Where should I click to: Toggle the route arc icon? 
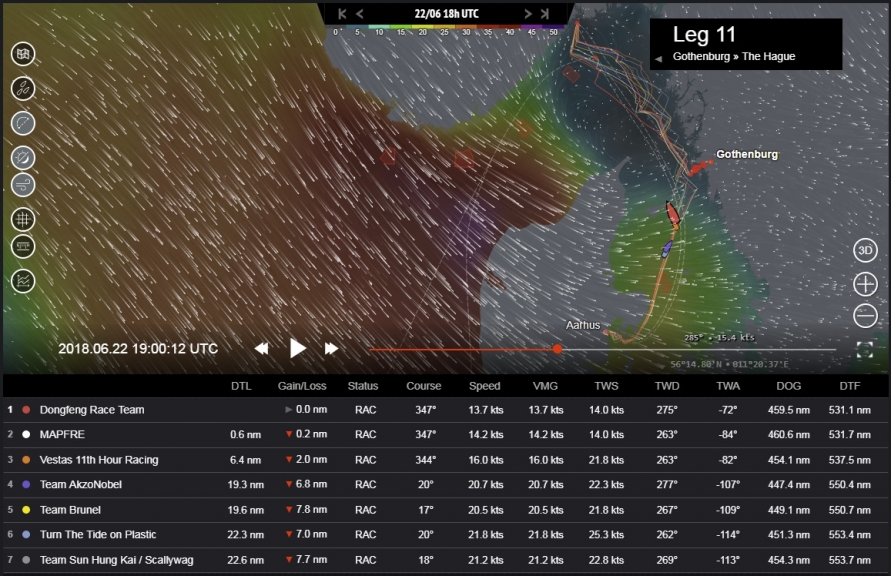23,123
